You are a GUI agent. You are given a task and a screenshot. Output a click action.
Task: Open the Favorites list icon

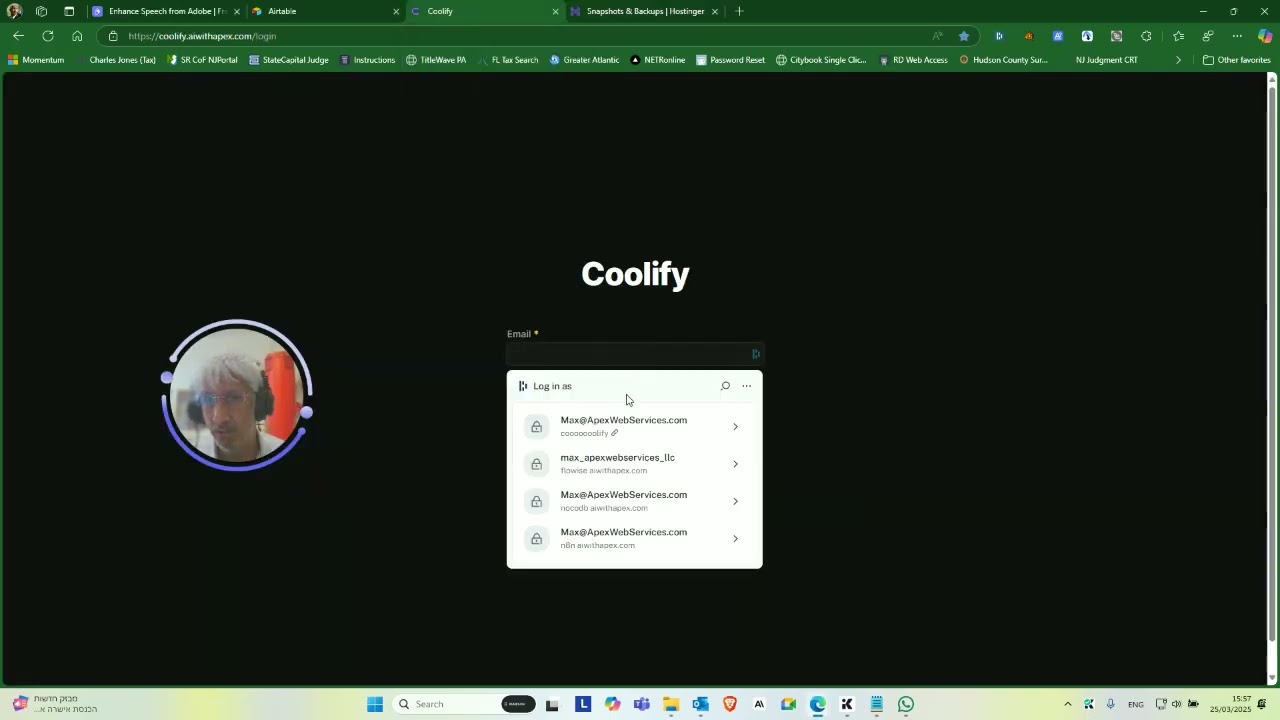click(1178, 36)
